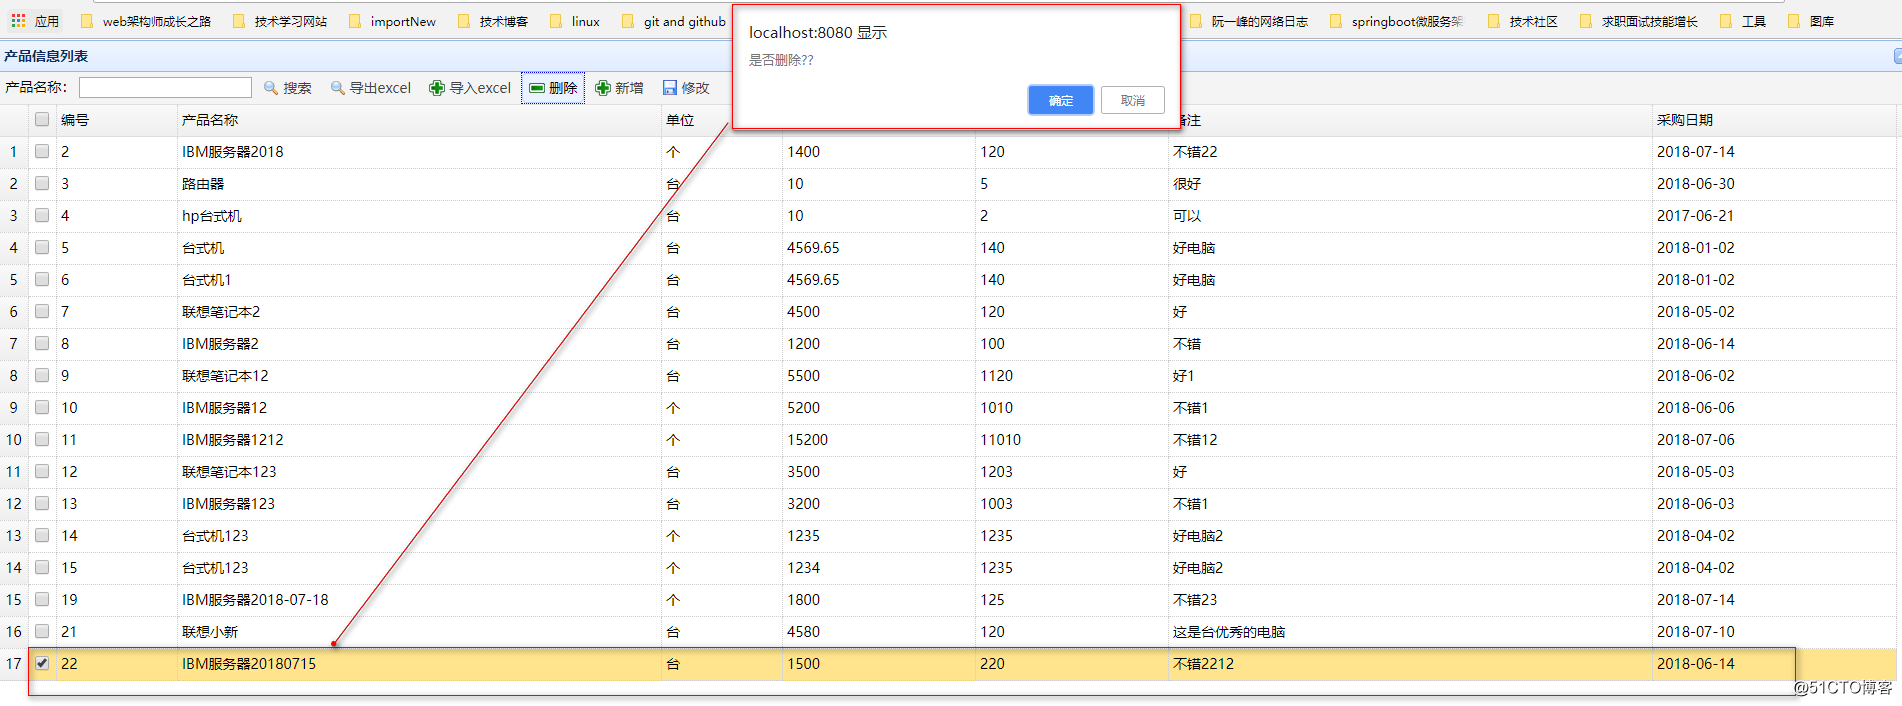Open the git and github bookmark folder
Image resolution: width=1902 pixels, height=706 pixels.
673,21
